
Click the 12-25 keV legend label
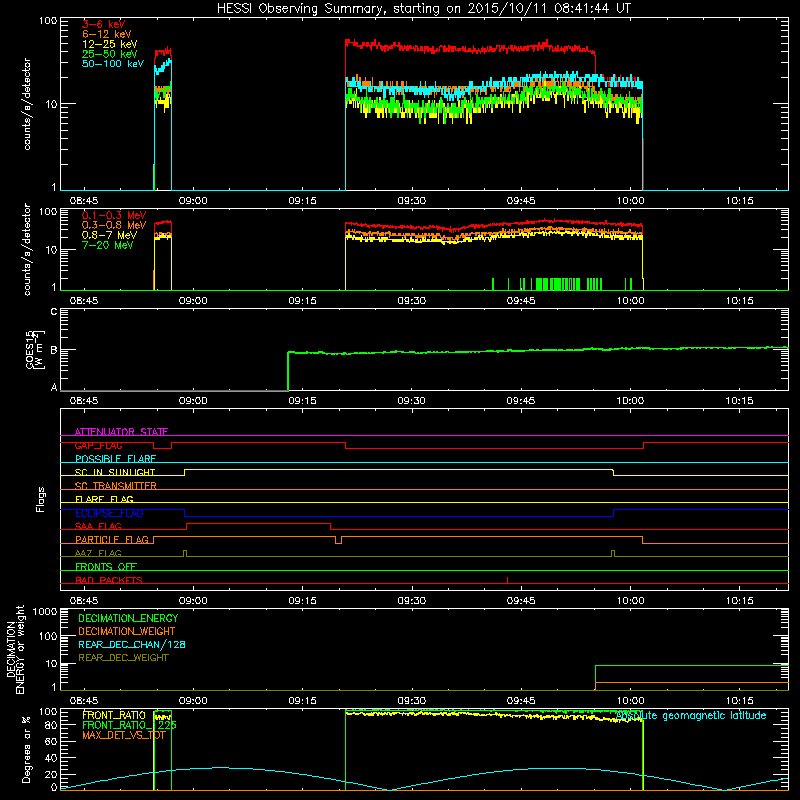110,44
